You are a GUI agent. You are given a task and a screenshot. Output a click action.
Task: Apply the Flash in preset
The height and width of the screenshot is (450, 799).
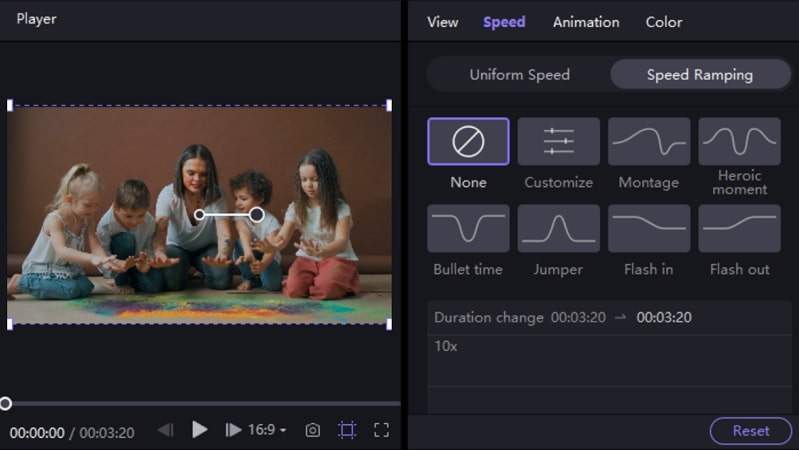pyautogui.click(x=648, y=229)
